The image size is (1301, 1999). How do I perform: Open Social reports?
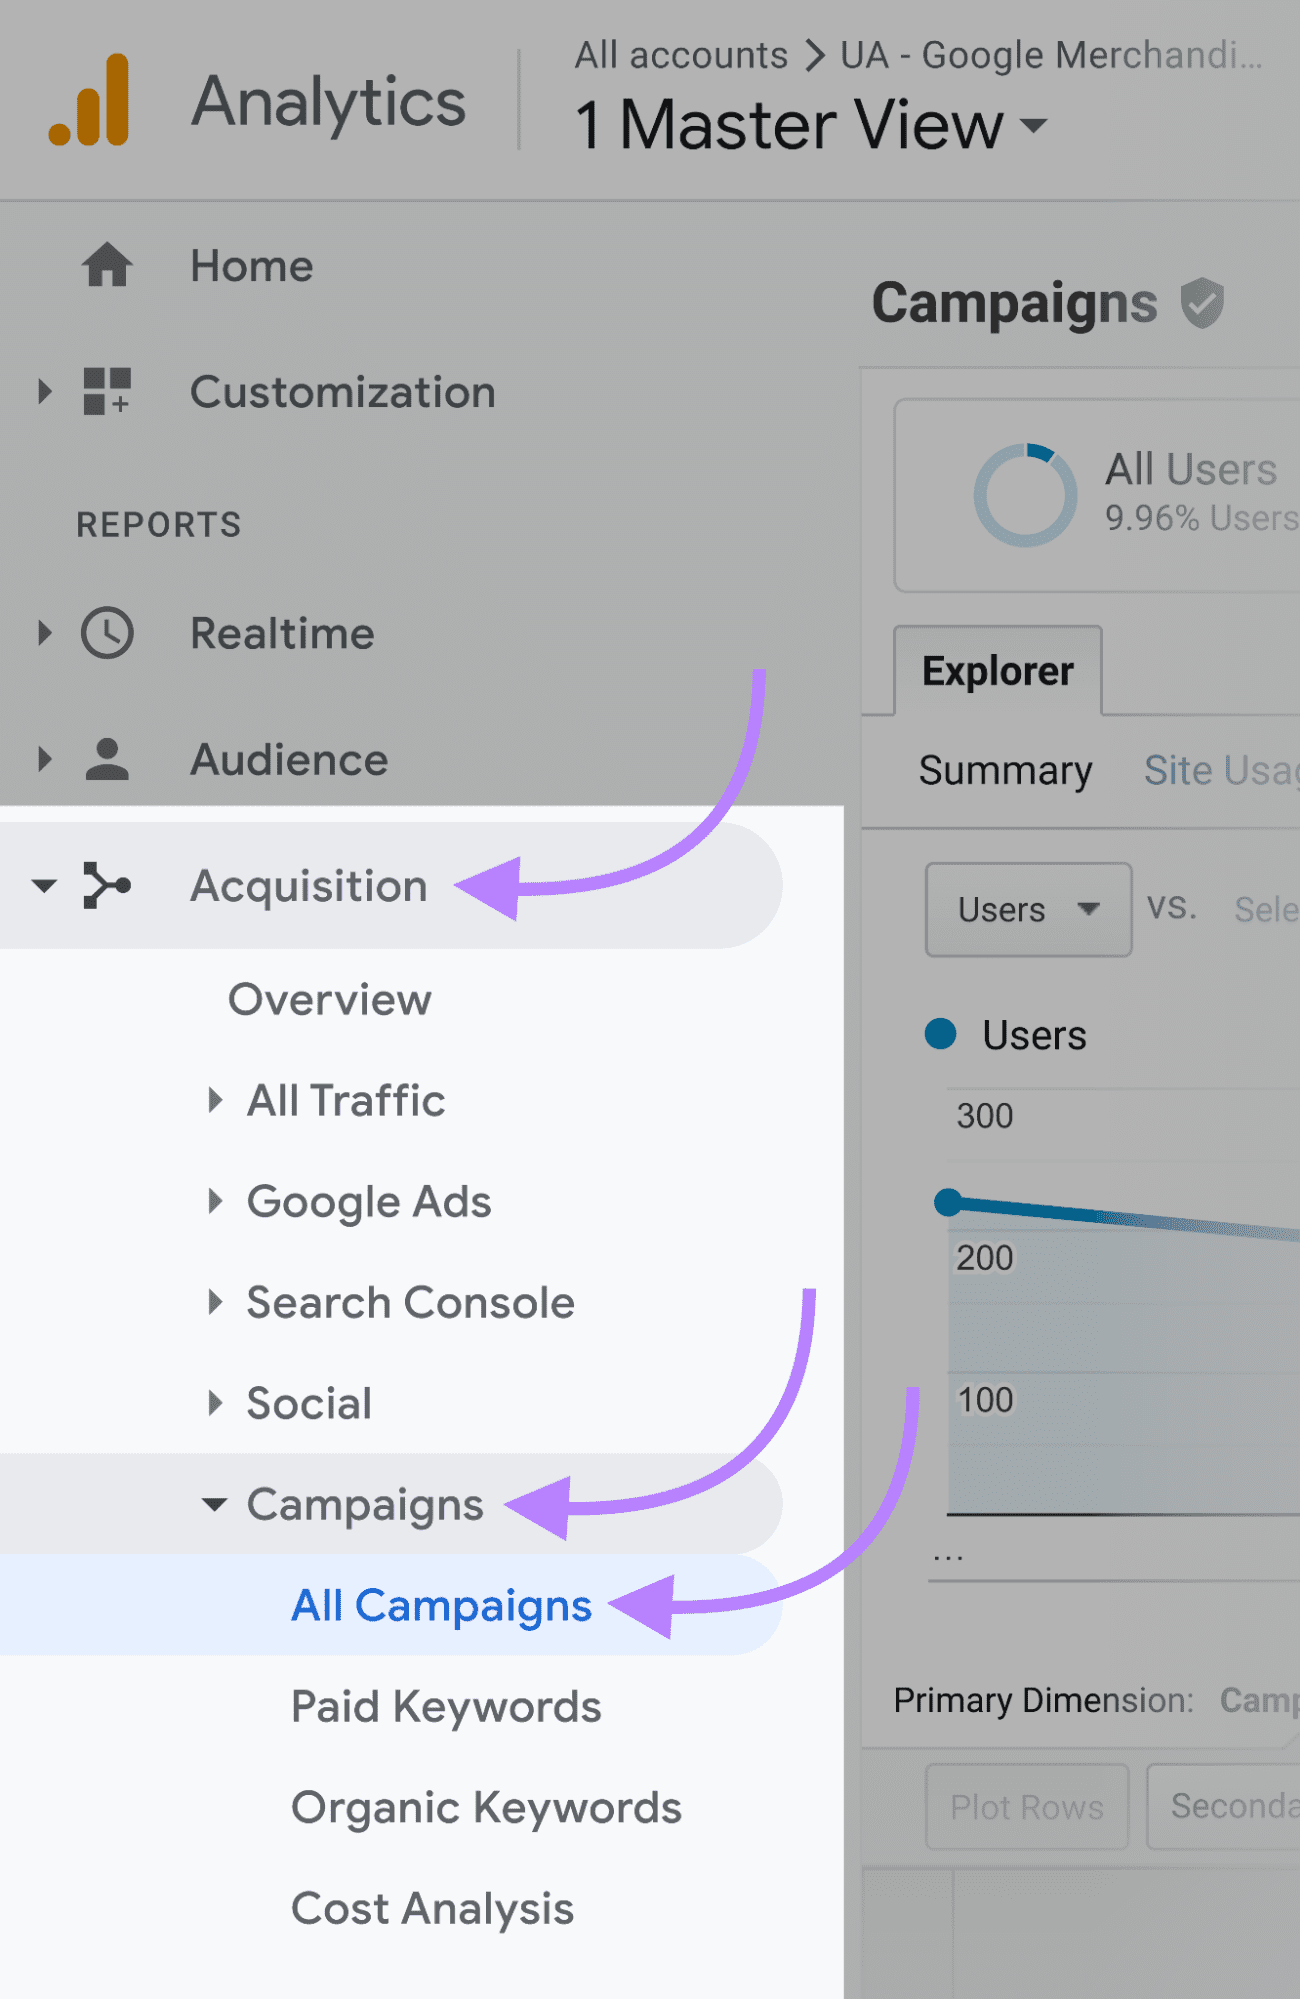tap(309, 1403)
